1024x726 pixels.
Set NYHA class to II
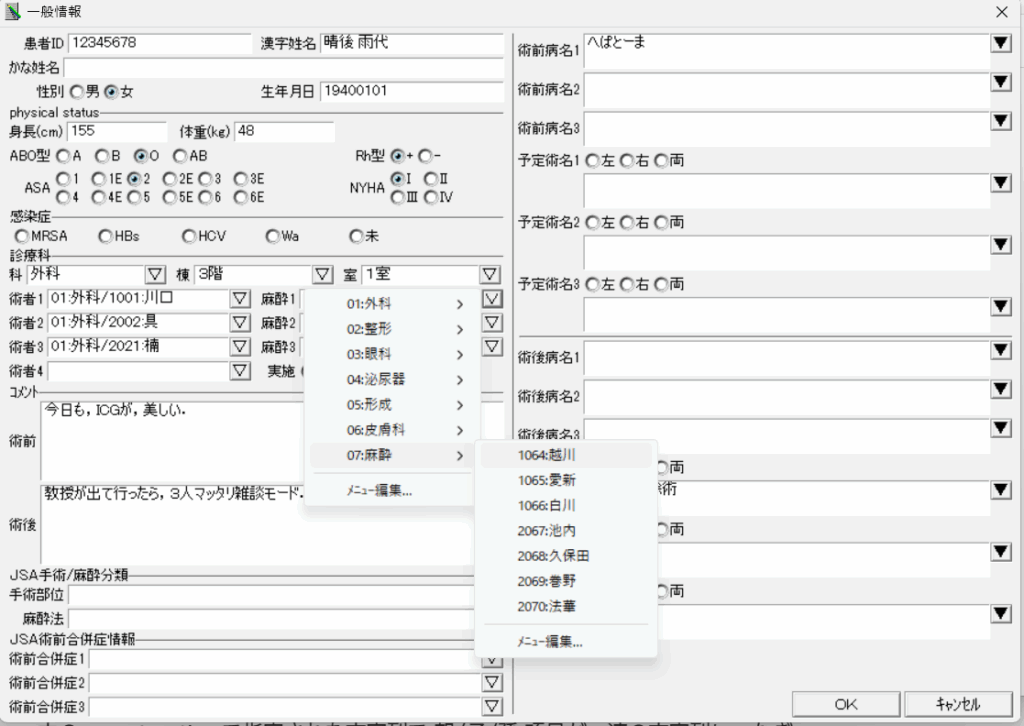coord(430,179)
